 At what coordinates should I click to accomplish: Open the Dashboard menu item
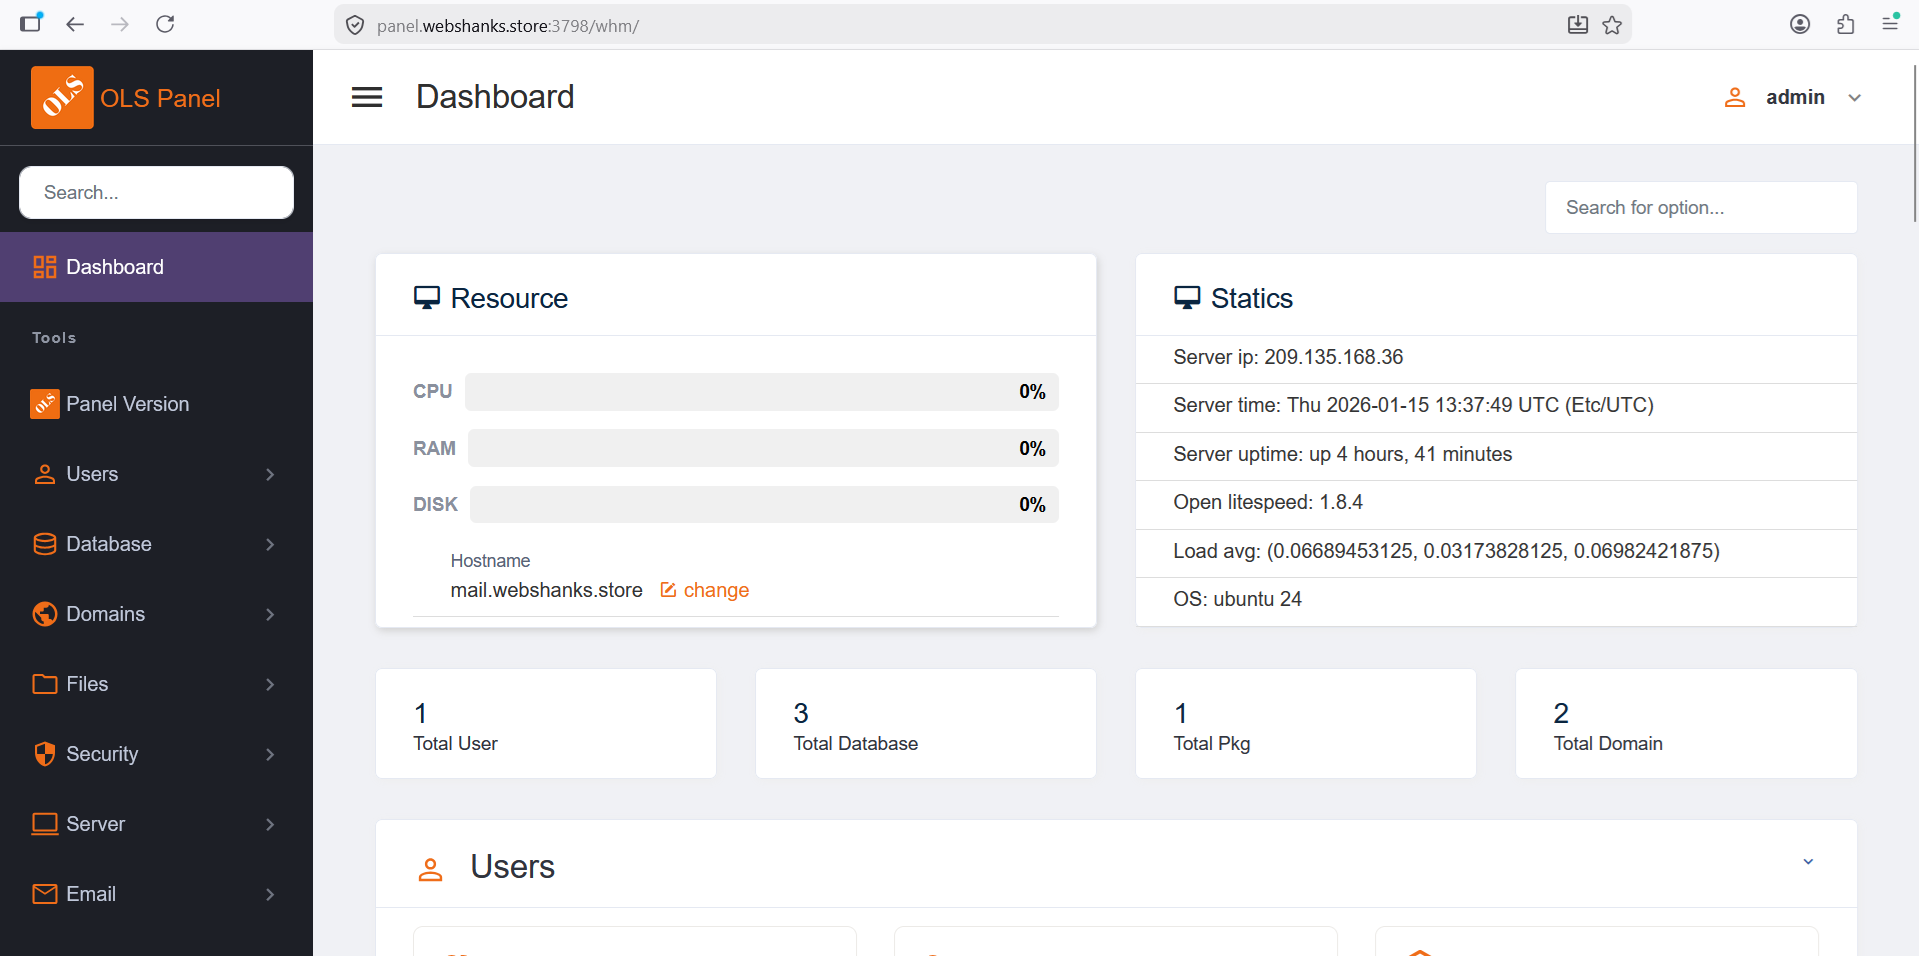tap(156, 267)
